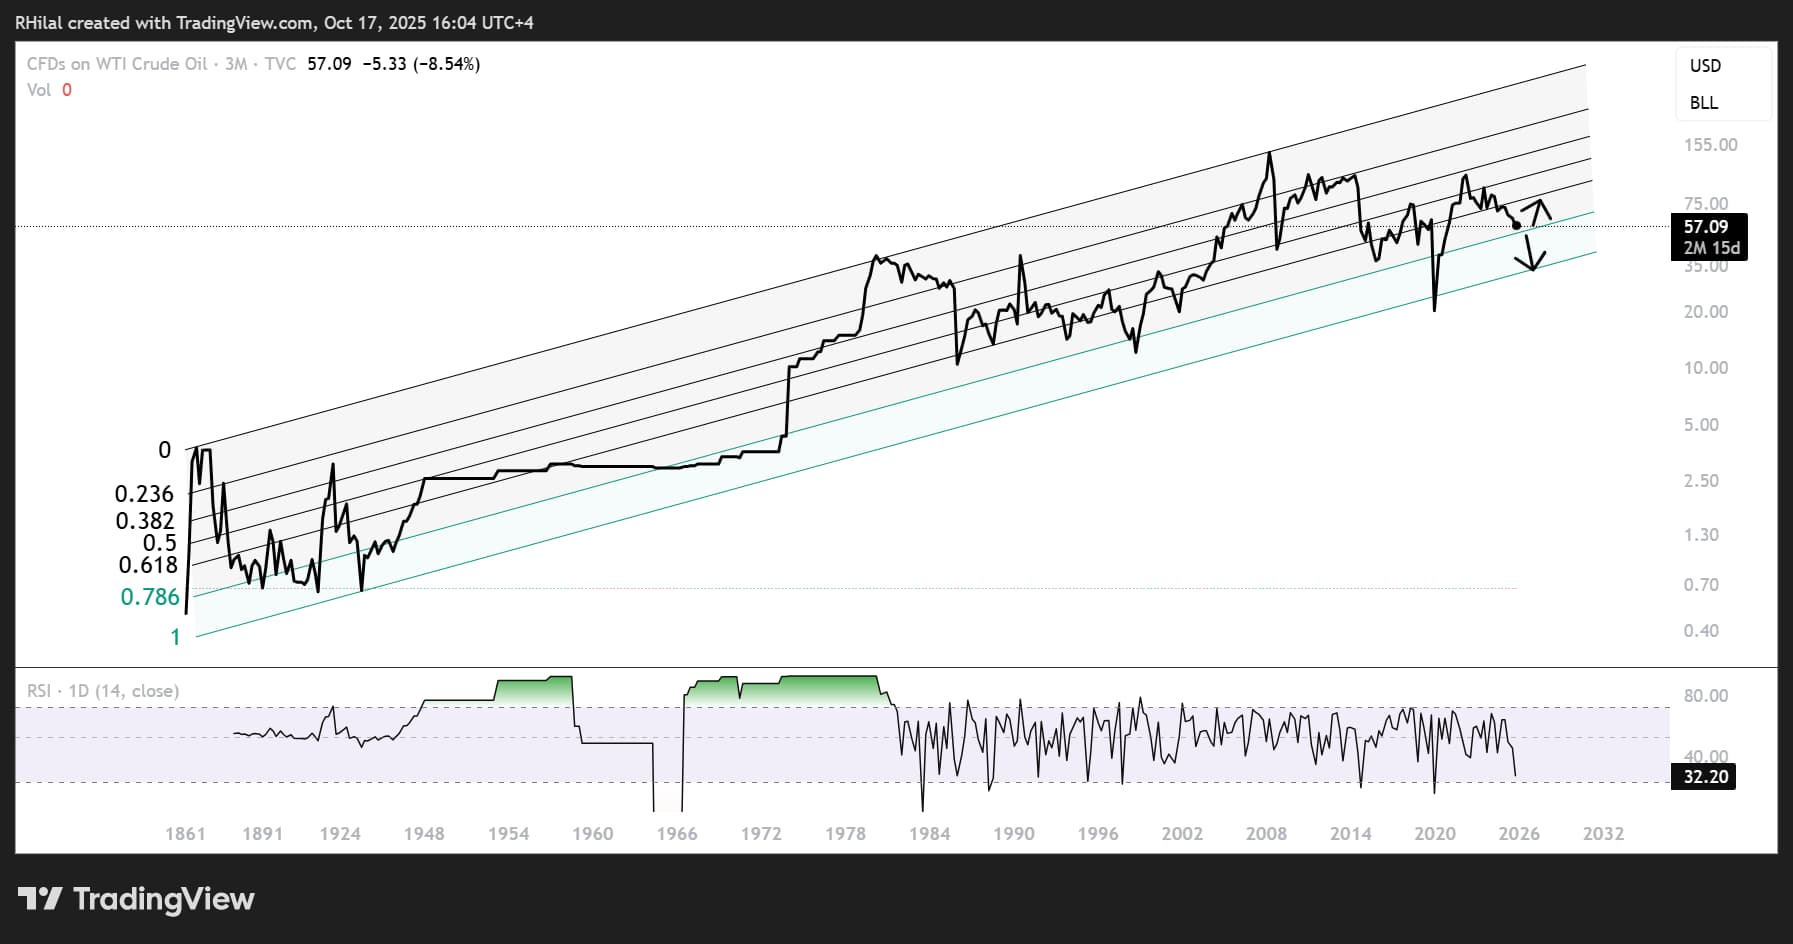The image size is (1793, 944).
Task: Click the Fibonacci level label 0.382
Action: (x=145, y=521)
